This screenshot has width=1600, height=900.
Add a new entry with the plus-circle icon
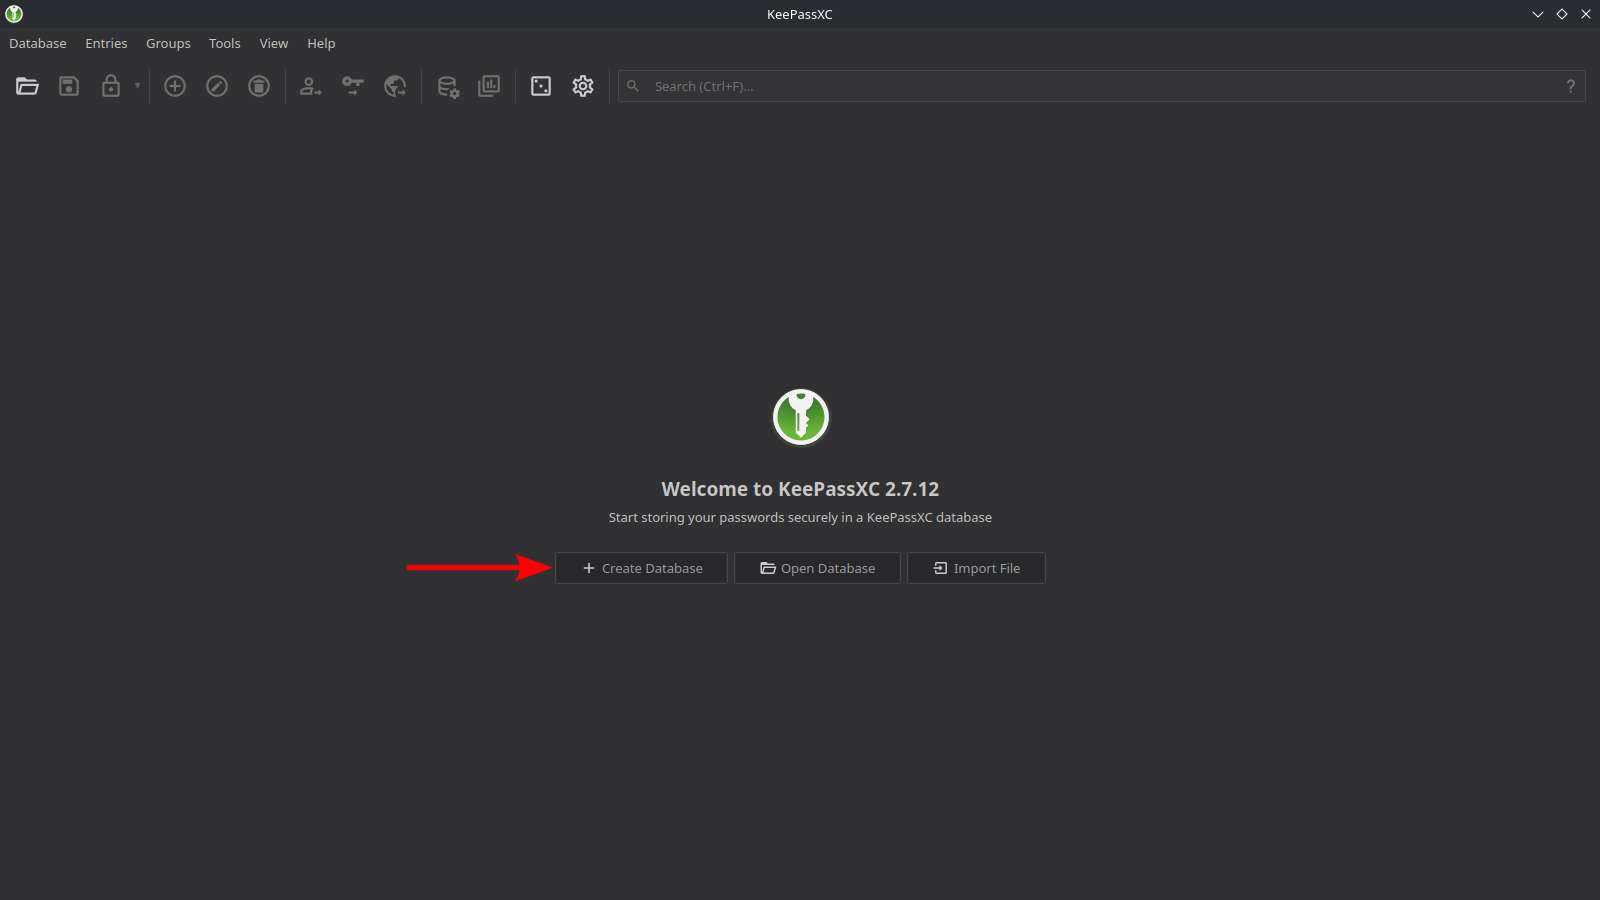[x=175, y=86]
